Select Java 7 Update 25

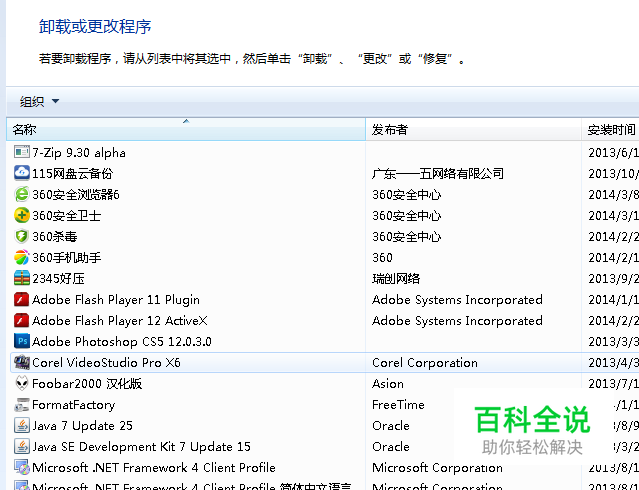click(x=82, y=426)
